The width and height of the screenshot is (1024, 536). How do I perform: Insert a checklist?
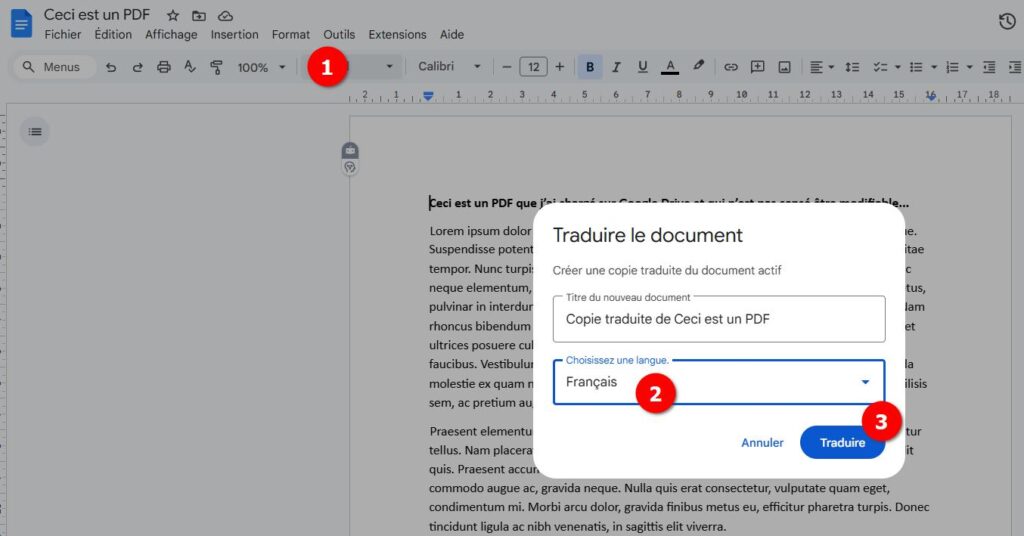(880, 67)
